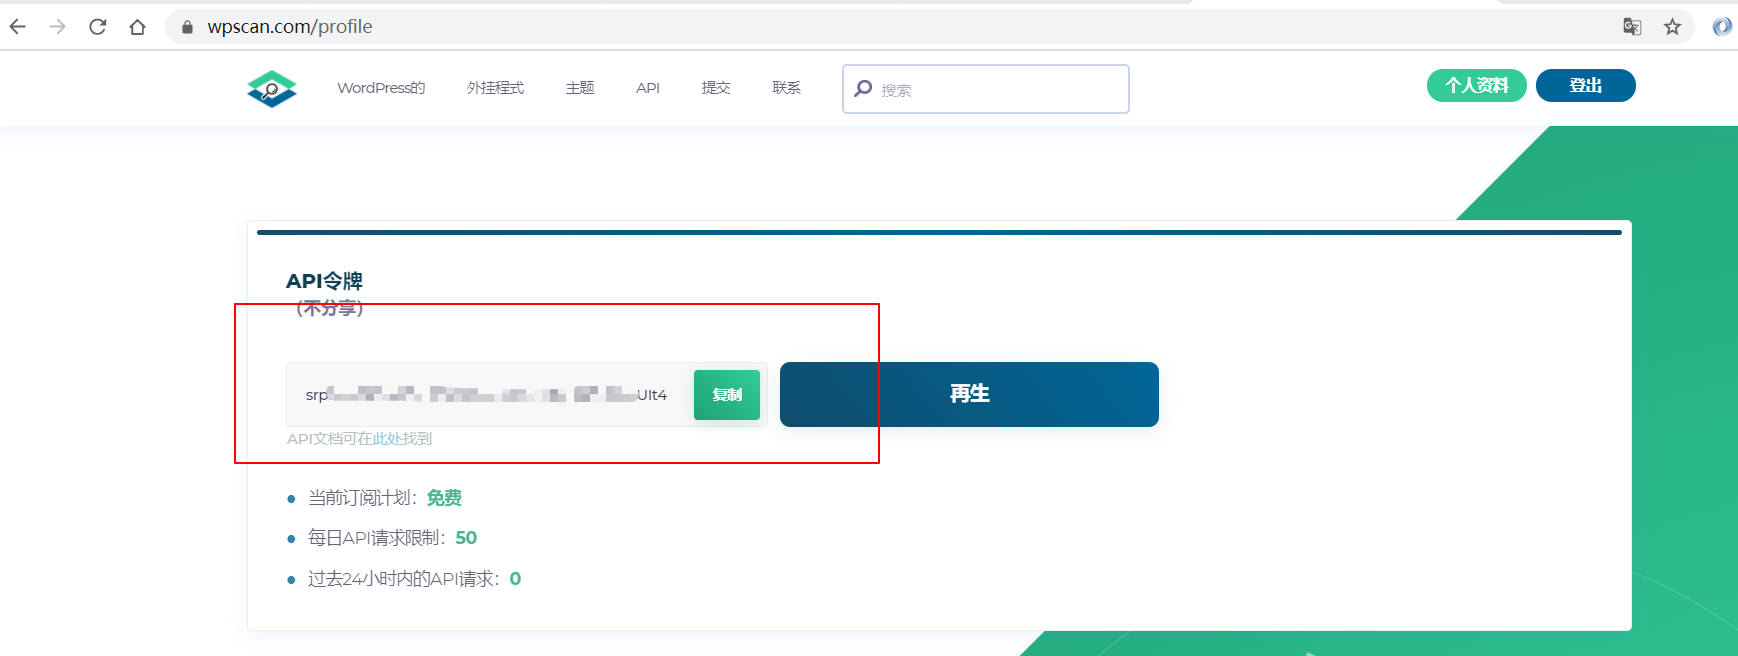Click the past 24 hours API requests value 0
This screenshot has height=656, width=1738.
coord(515,579)
